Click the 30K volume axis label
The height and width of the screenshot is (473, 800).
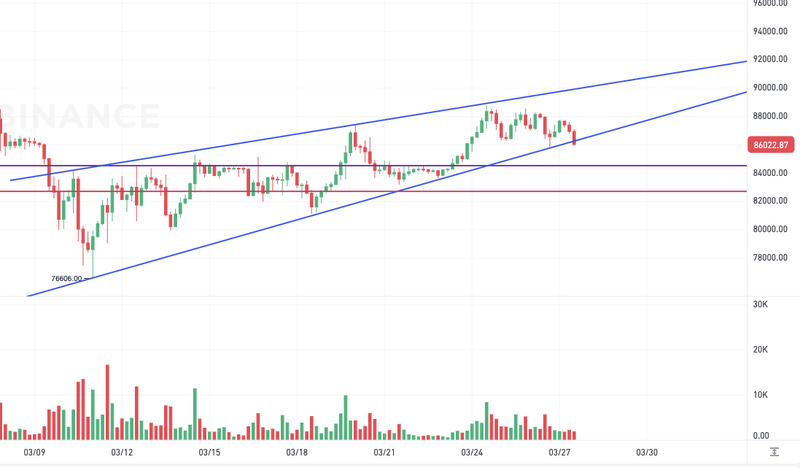[760, 304]
